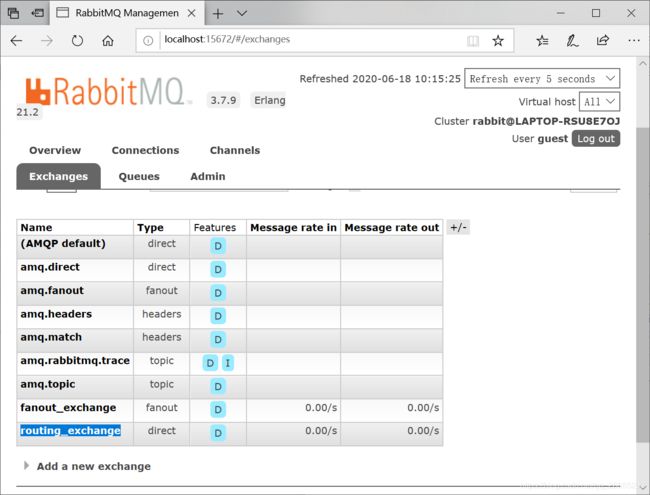Open the fanout_exchange link
This screenshot has height=495, width=650.
(68, 408)
